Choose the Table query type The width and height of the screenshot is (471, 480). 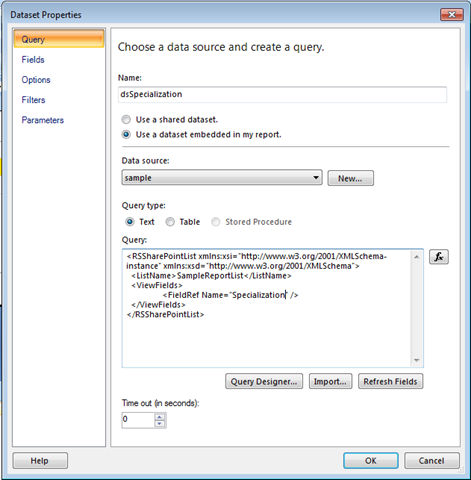[170, 222]
